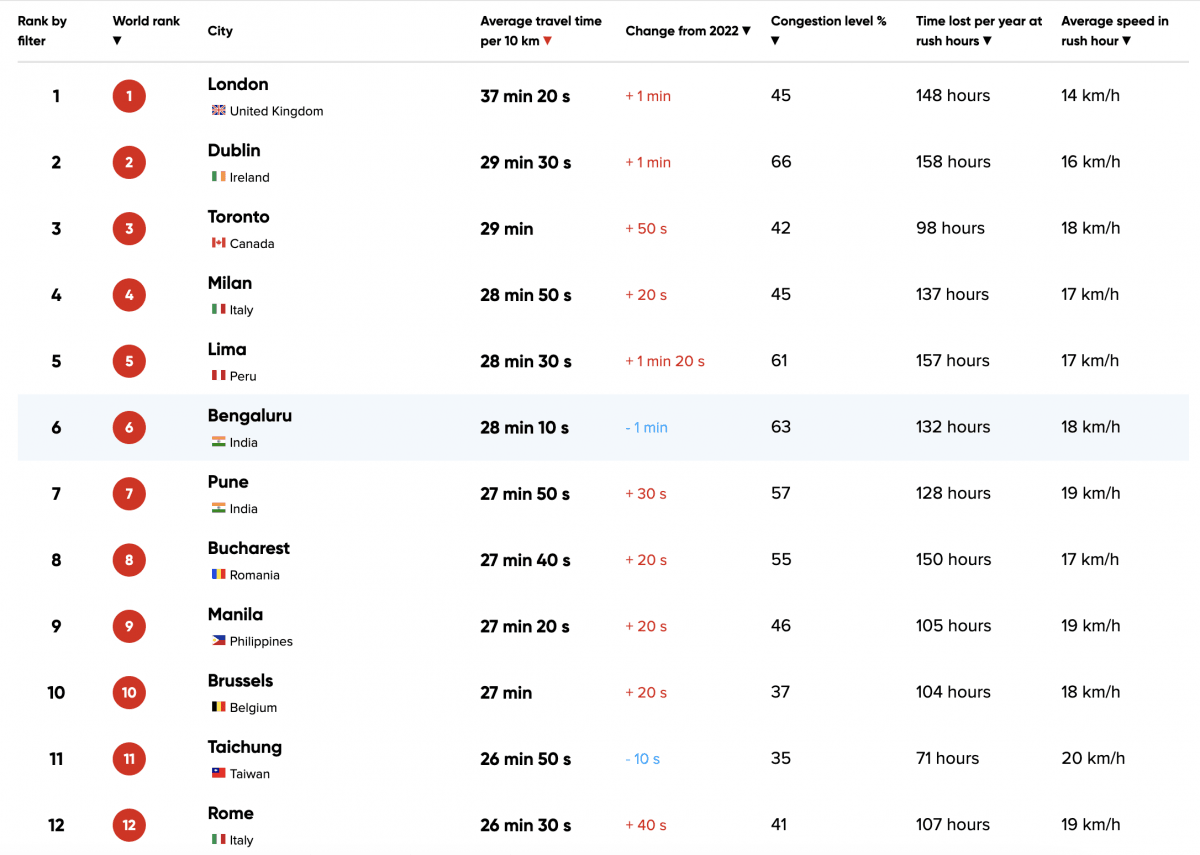The width and height of the screenshot is (1200, 855).
Task: Click the Rank by filter column header
Action: tap(44, 30)
